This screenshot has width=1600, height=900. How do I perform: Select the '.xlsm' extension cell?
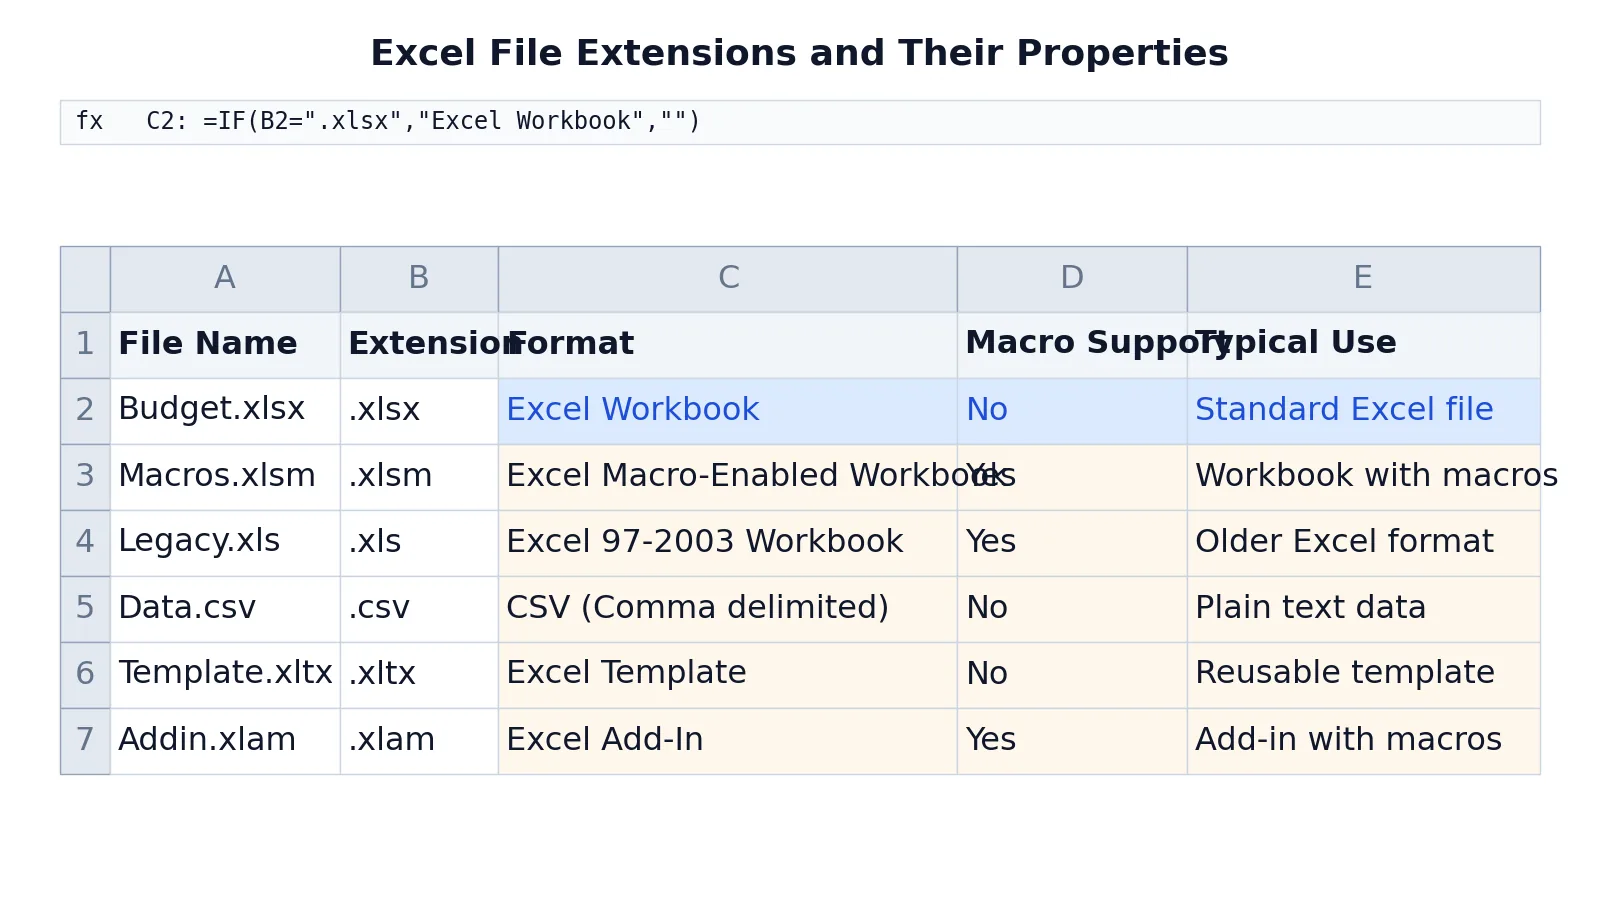tap(419, 477)
